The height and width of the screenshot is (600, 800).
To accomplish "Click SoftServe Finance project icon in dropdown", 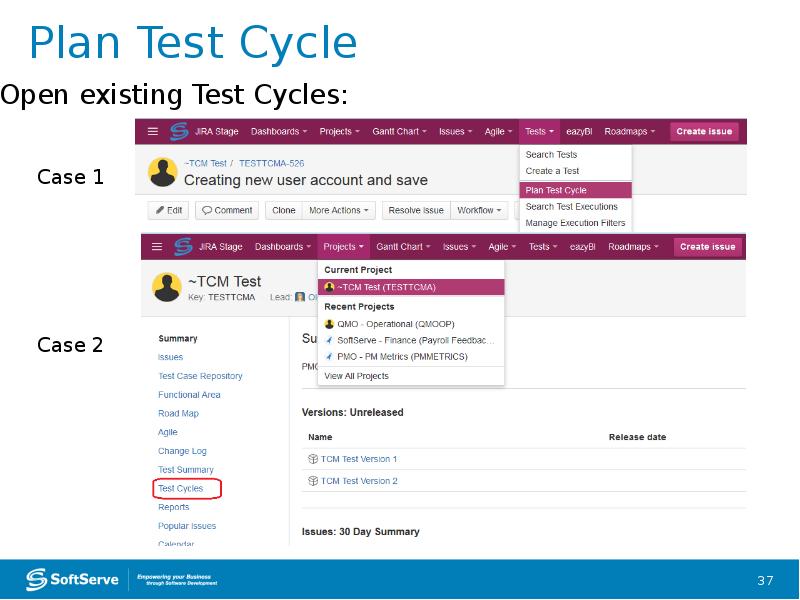I will tap(330, 340).
